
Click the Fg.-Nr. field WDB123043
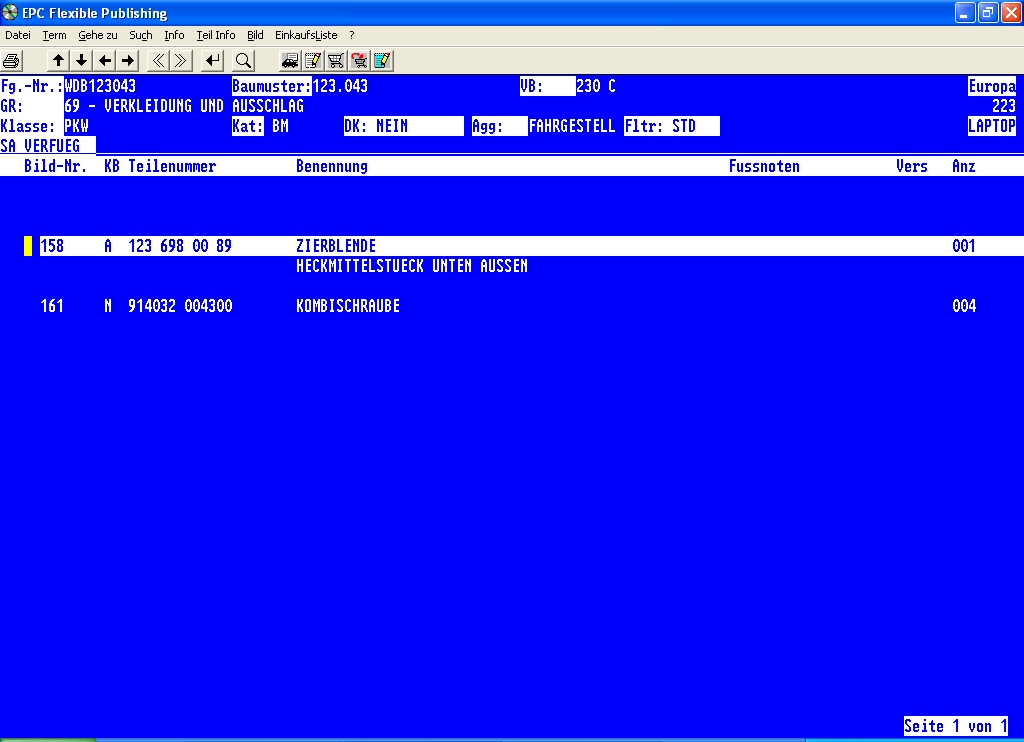[100, 86]
